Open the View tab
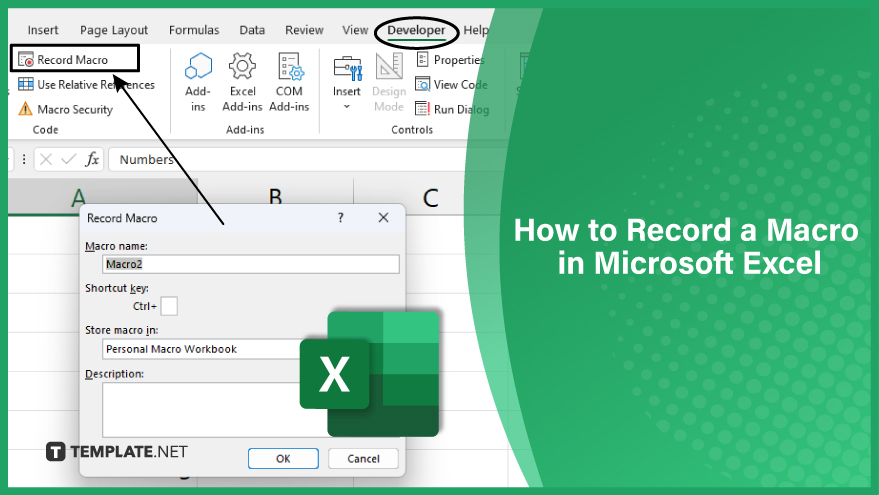 pos(355,30)
